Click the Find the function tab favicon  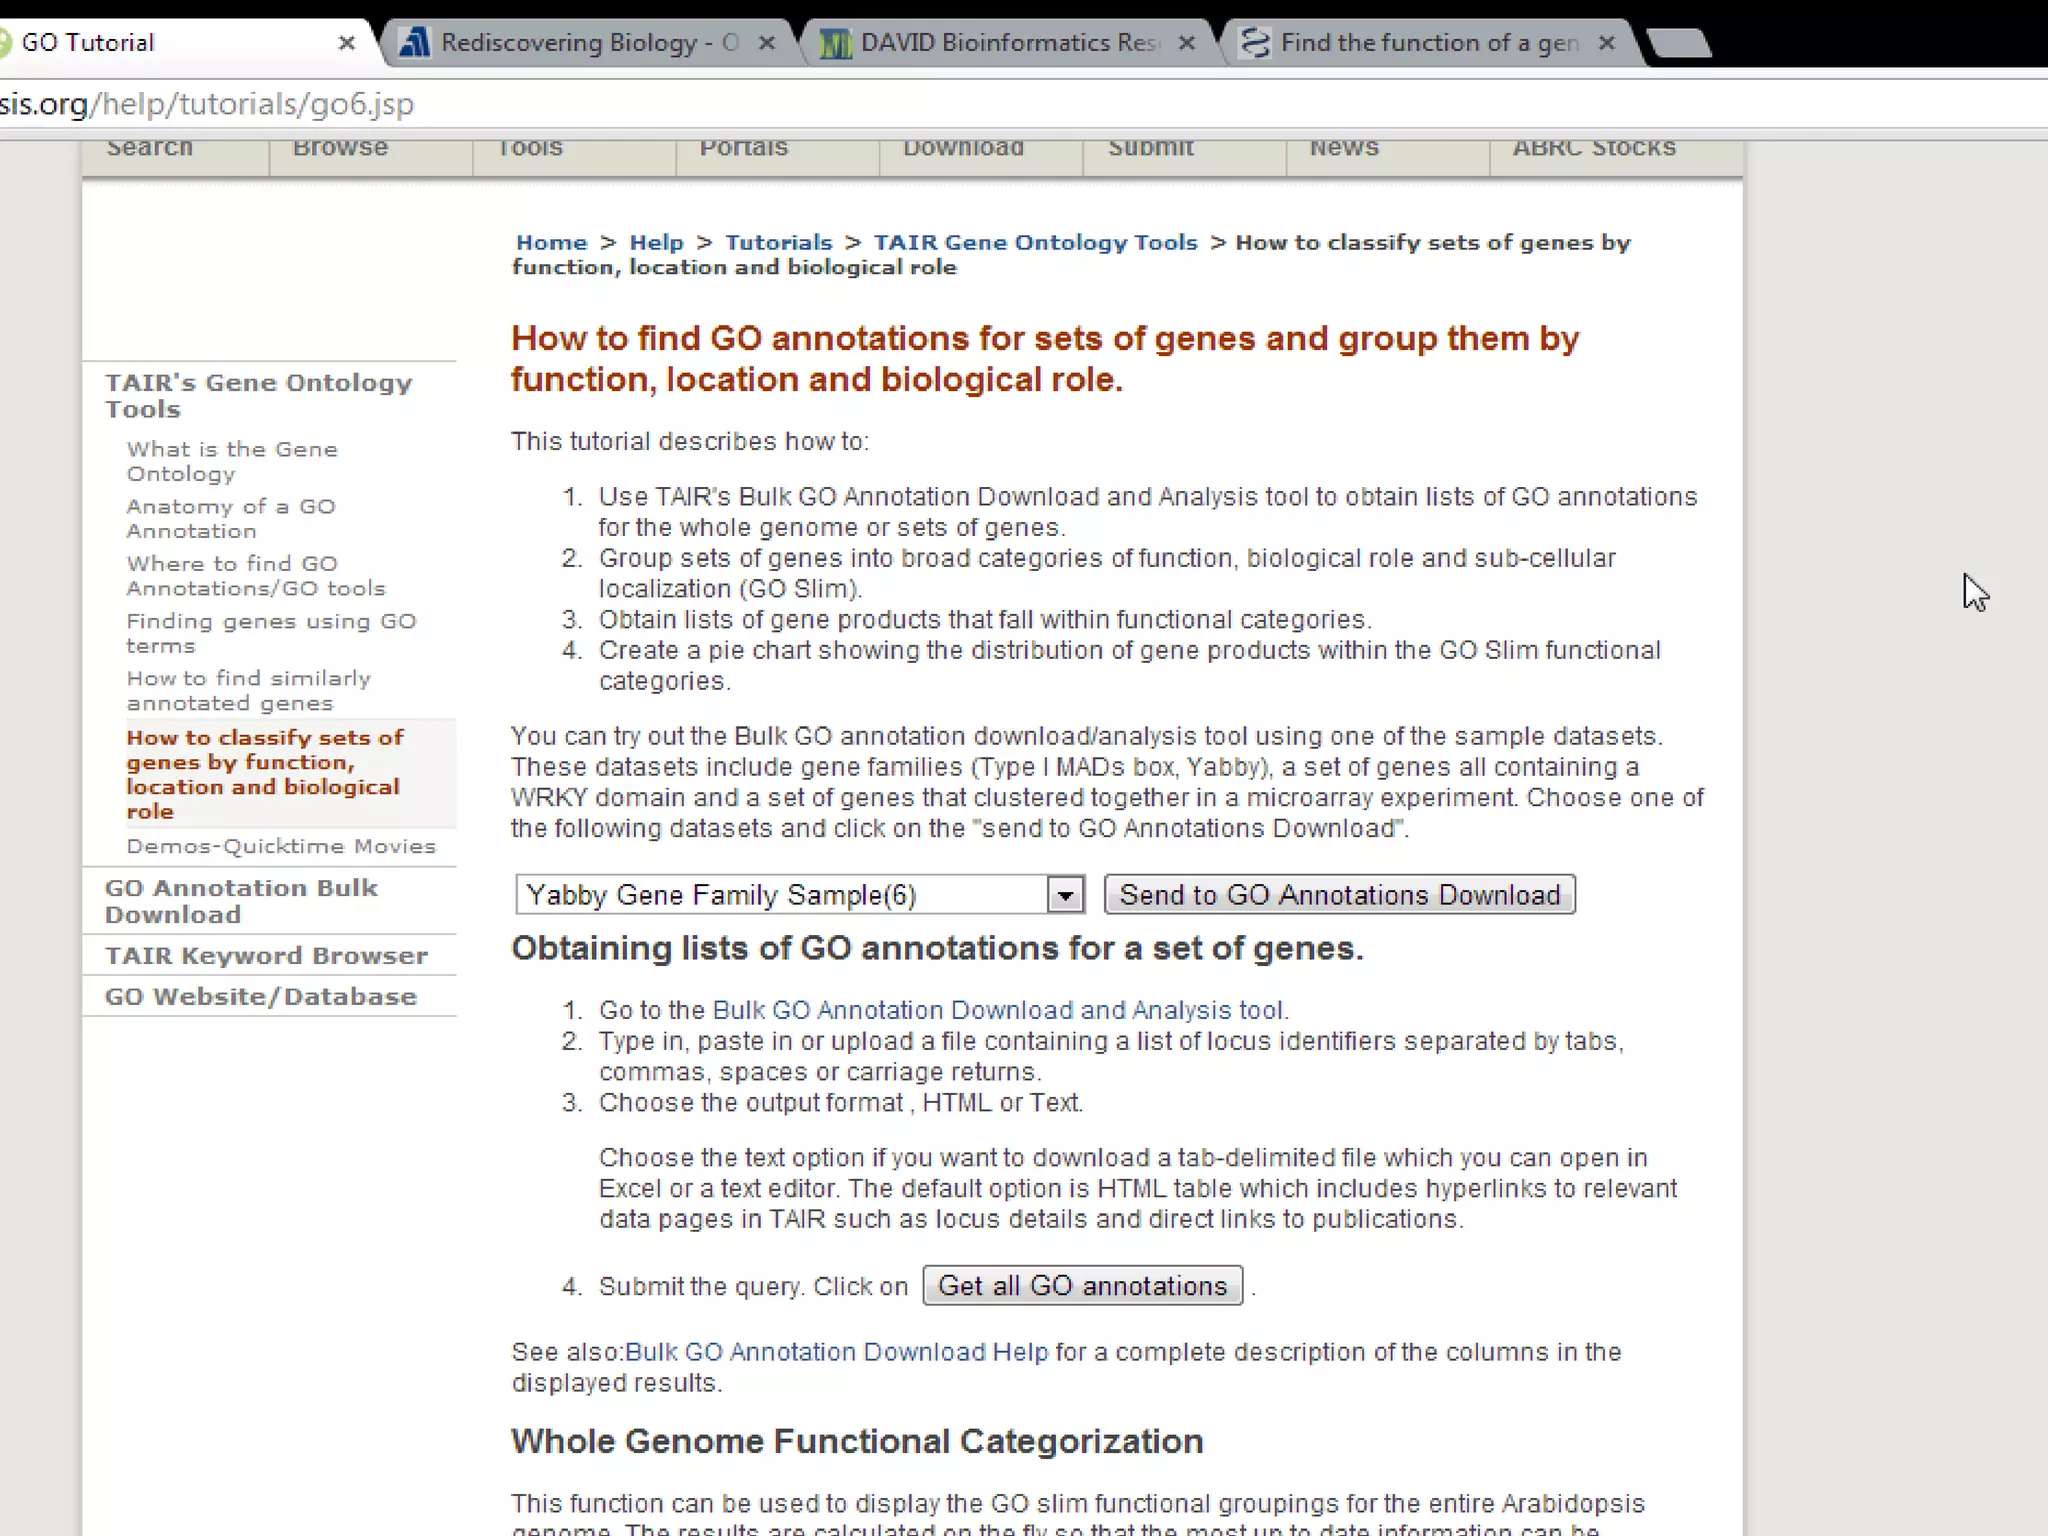[1255, 43]
